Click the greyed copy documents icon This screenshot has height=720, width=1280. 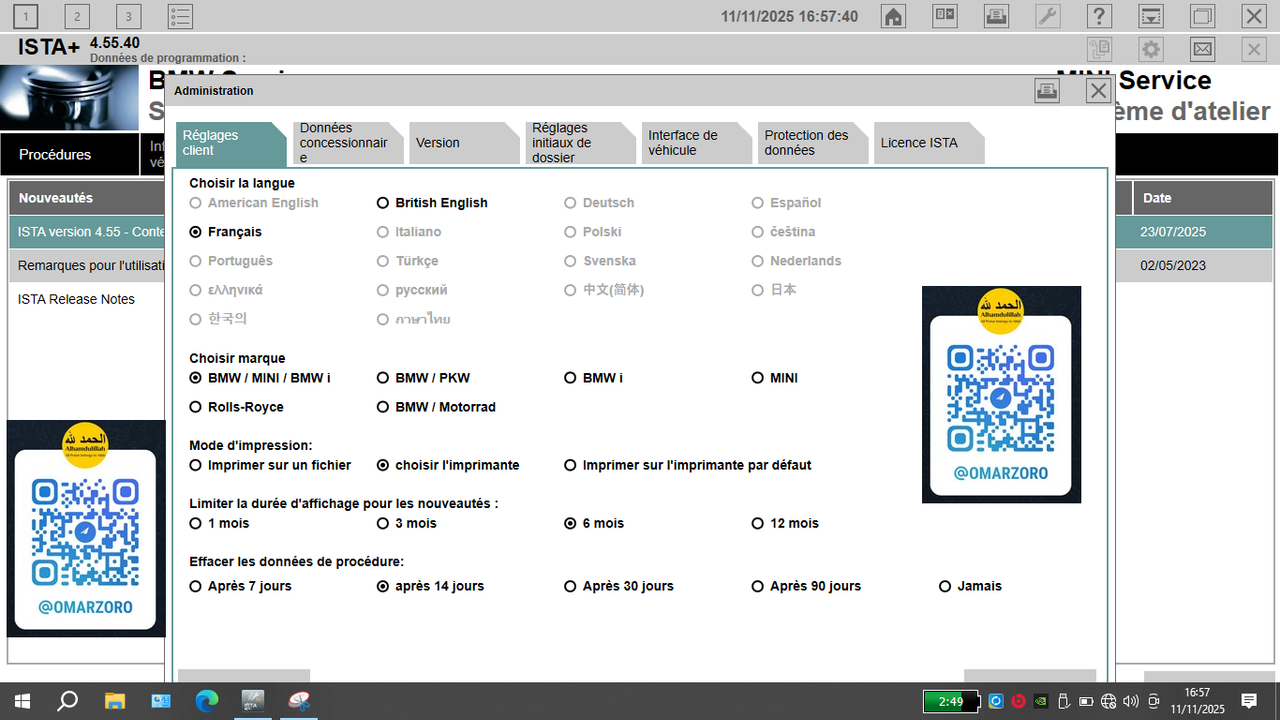click(x=1100, y=49)
